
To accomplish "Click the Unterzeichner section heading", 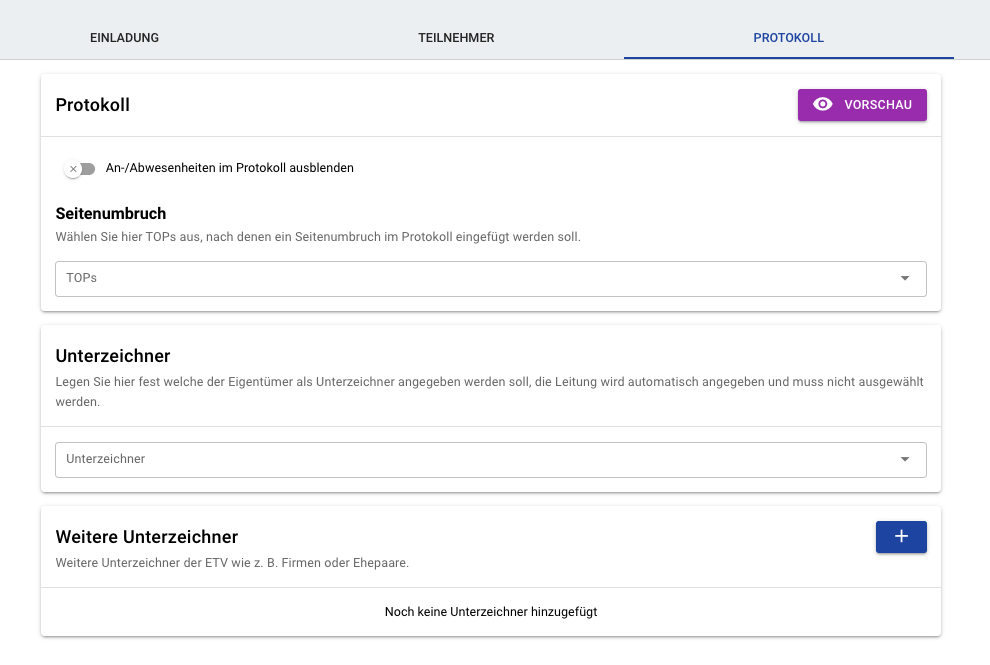I will [x=113, y=356].
